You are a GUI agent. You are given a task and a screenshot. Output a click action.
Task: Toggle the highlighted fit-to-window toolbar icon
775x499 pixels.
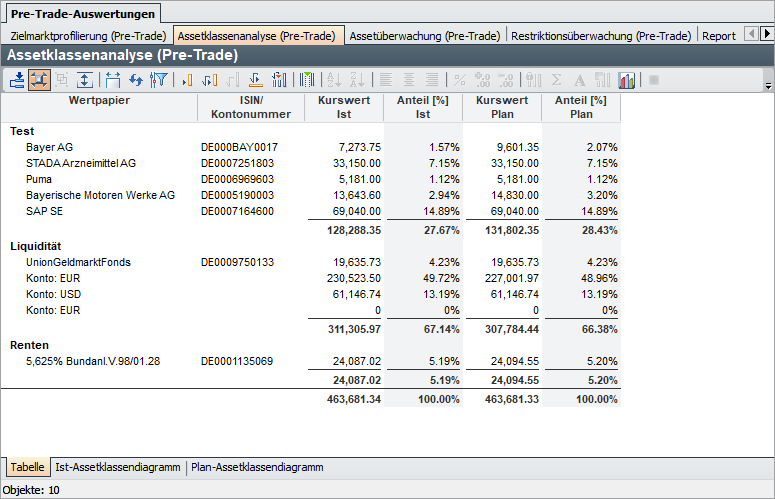[40, 80]
